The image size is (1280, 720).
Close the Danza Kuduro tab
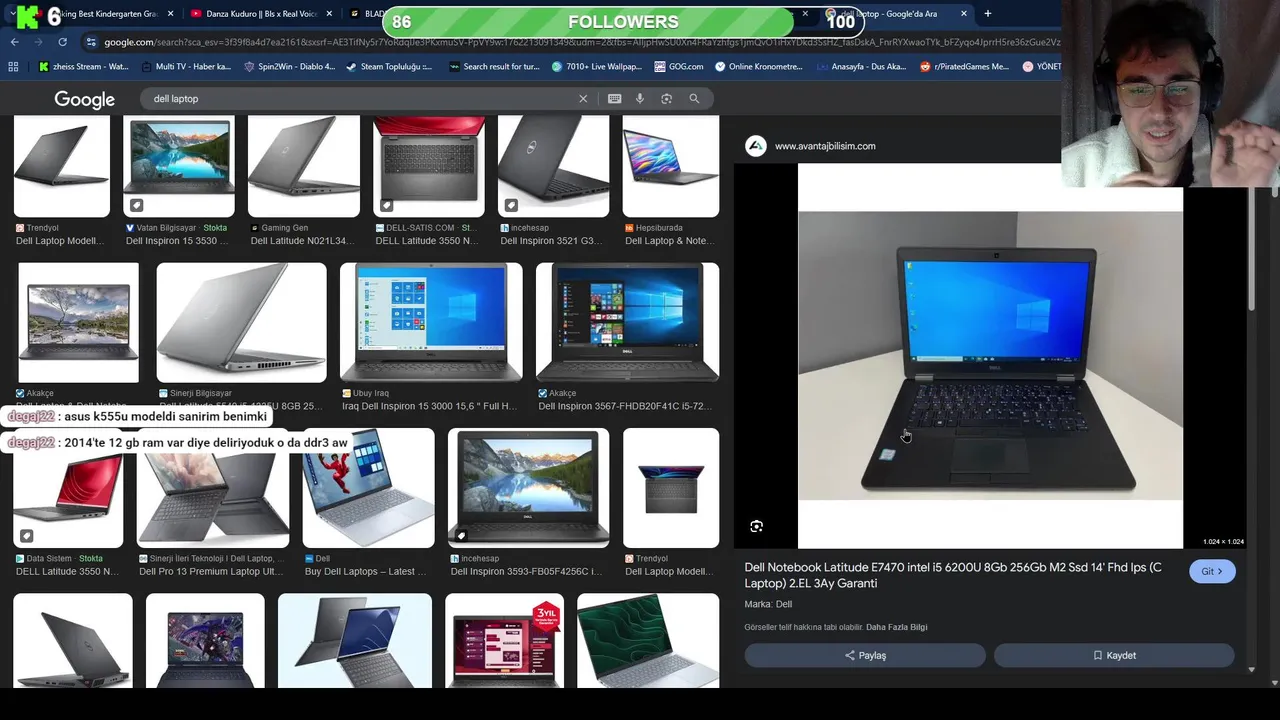(x=330, y=14)
